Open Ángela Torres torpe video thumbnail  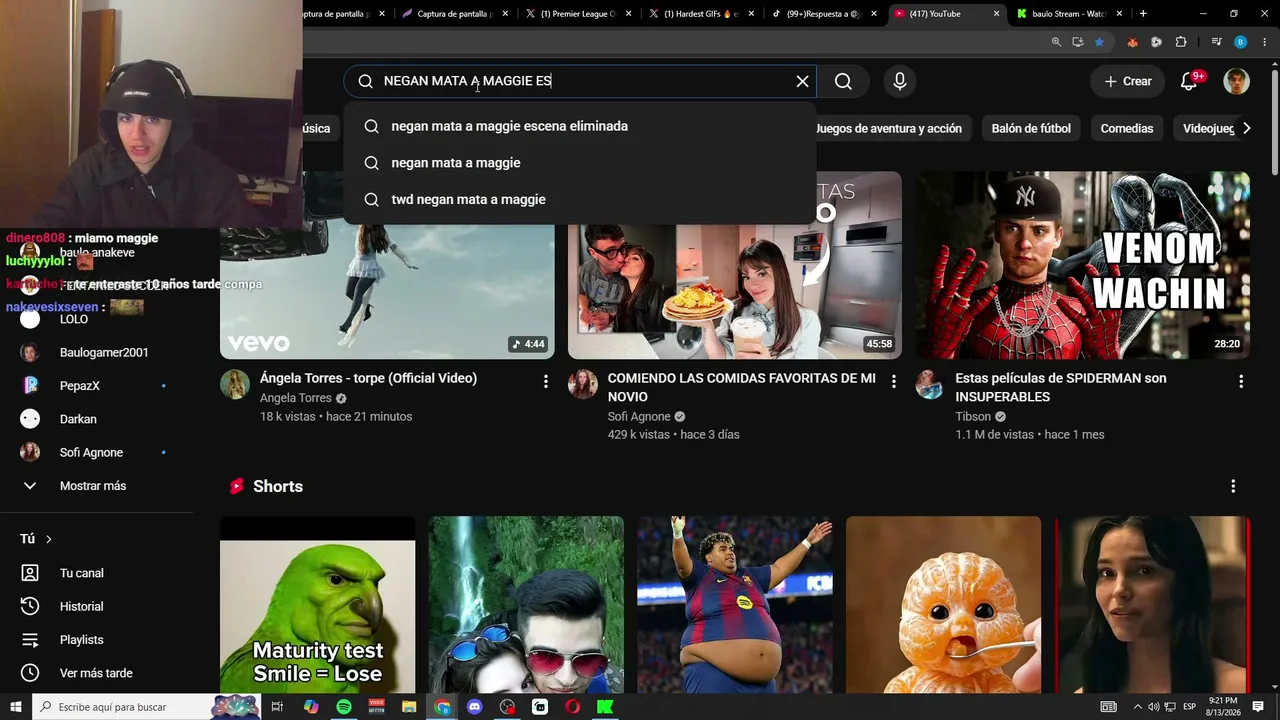[x=387, y=288]
